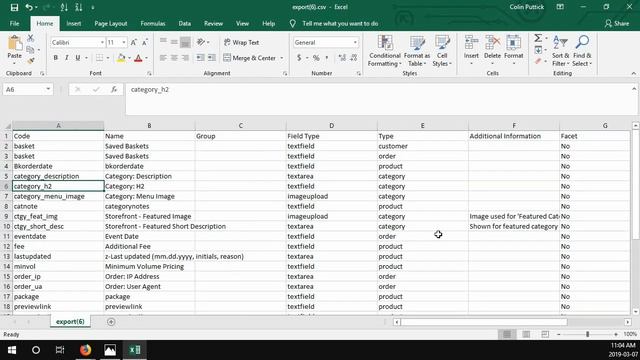Switch to the Data tab

tap(184, 24)
